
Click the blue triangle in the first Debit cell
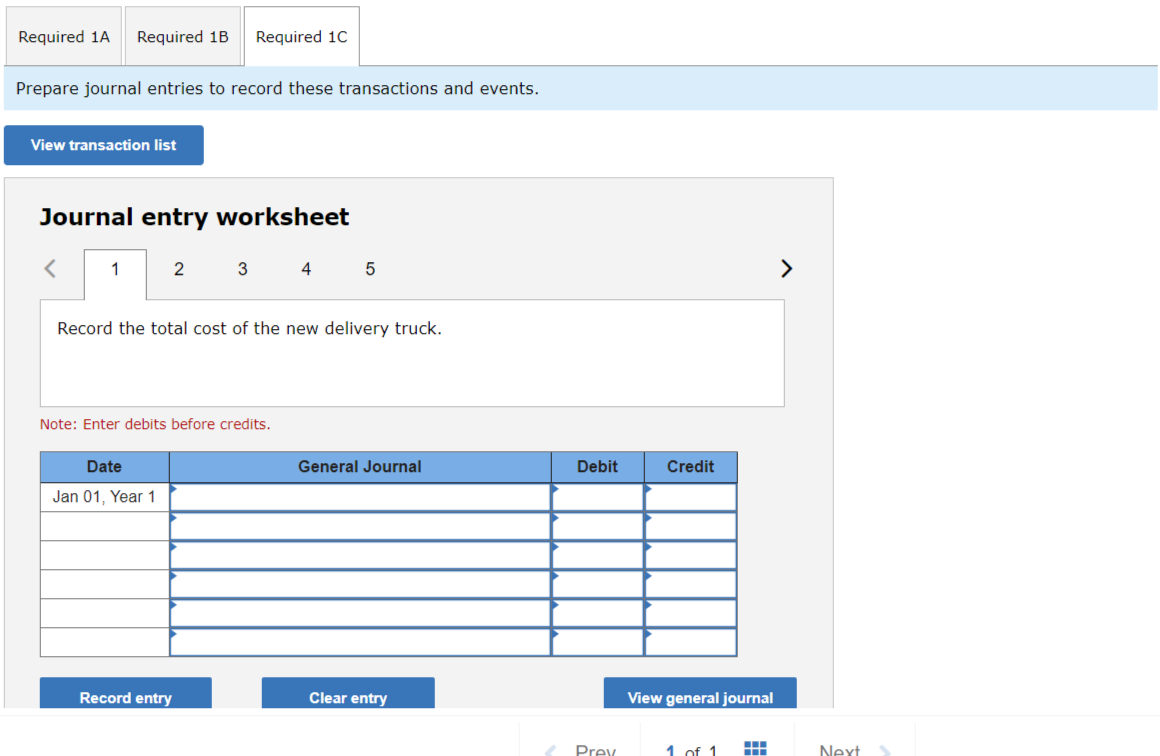tap(554, 490)
